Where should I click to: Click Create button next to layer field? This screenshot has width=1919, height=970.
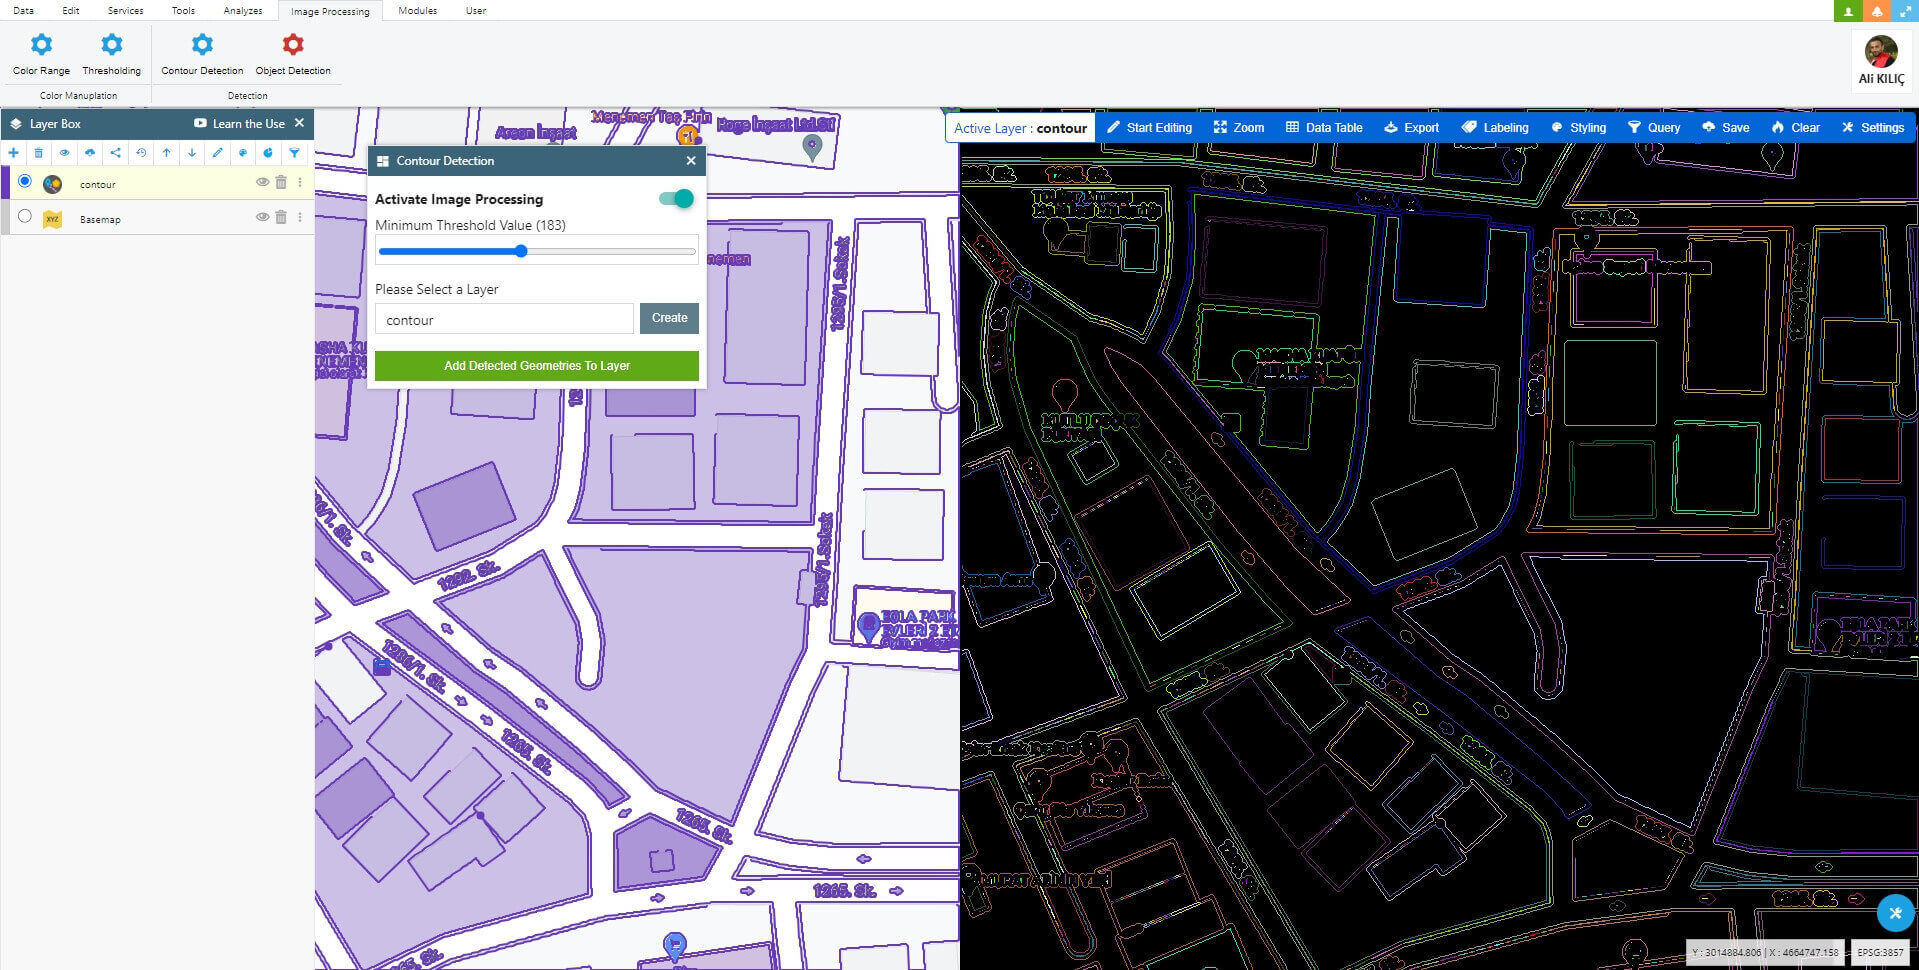pyautogui.click(x=669, y=318)
